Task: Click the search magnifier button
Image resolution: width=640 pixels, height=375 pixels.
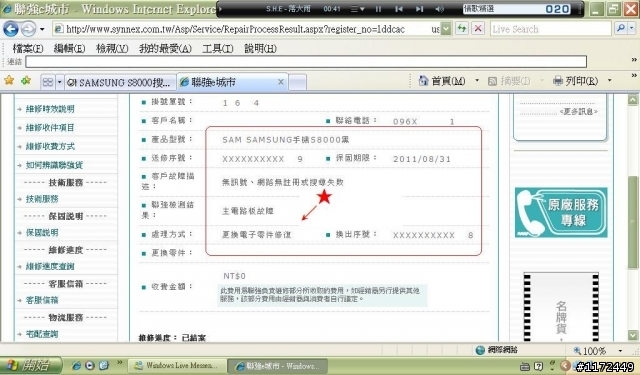Action: [620, 29]
